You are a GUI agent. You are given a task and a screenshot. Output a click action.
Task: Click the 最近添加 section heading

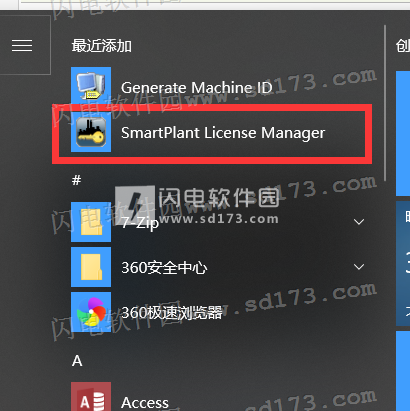[x=102, y=46]
